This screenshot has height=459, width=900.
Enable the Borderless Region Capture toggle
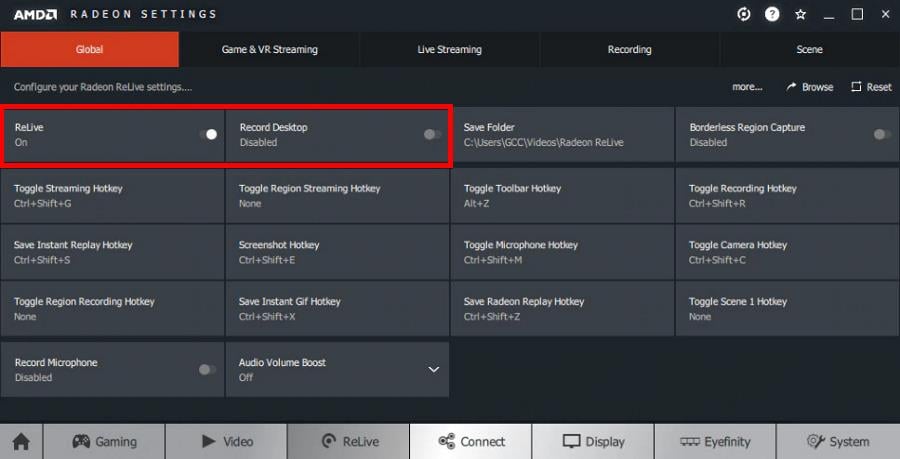click(x=881, y=134)
